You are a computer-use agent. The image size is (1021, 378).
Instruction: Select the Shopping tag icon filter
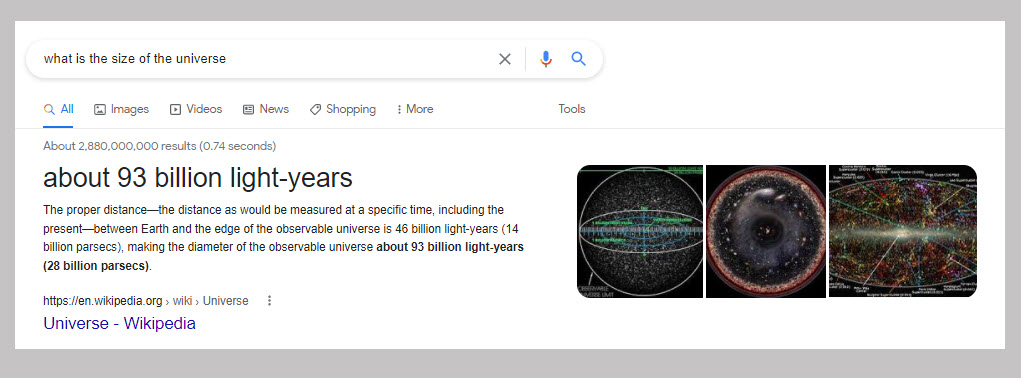coord(315,109)
